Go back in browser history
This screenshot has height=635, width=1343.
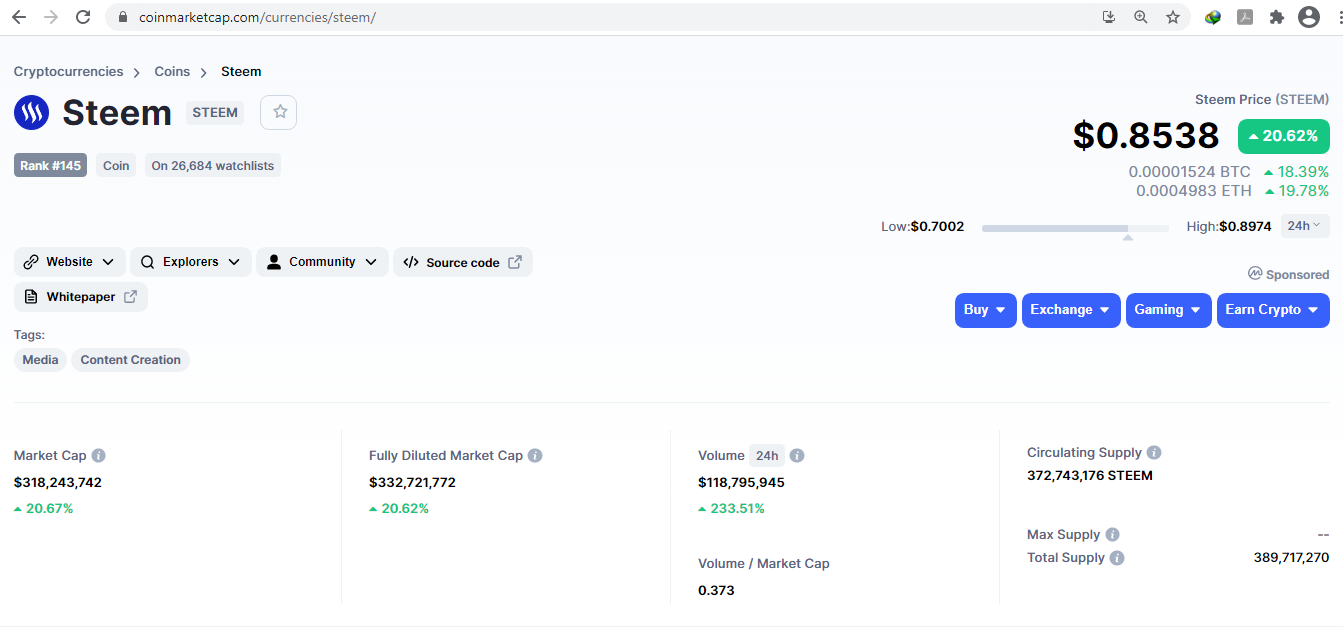pos(19,17)
